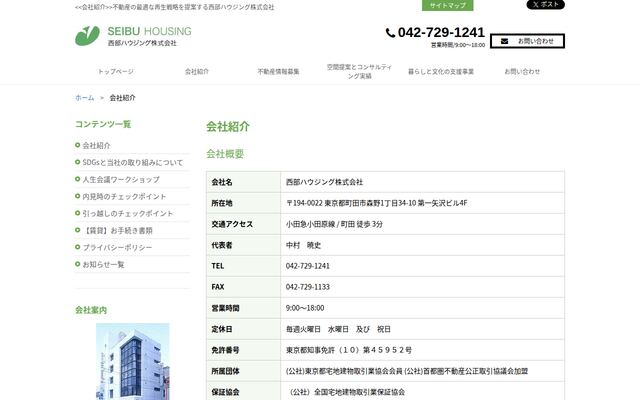The width and height of the screenshot is (640, 400).
Task: Open SDGsと当社の取り組みについて sidebar link
Action: point(133,162)
